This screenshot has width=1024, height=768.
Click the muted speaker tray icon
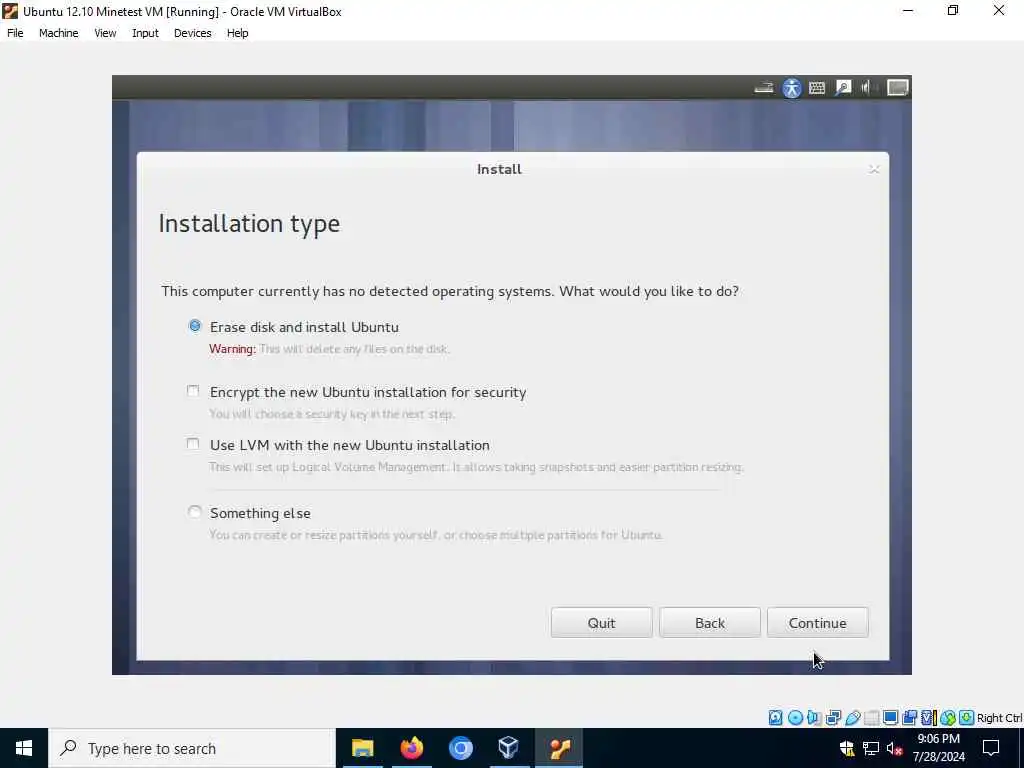tap(895, 748)
